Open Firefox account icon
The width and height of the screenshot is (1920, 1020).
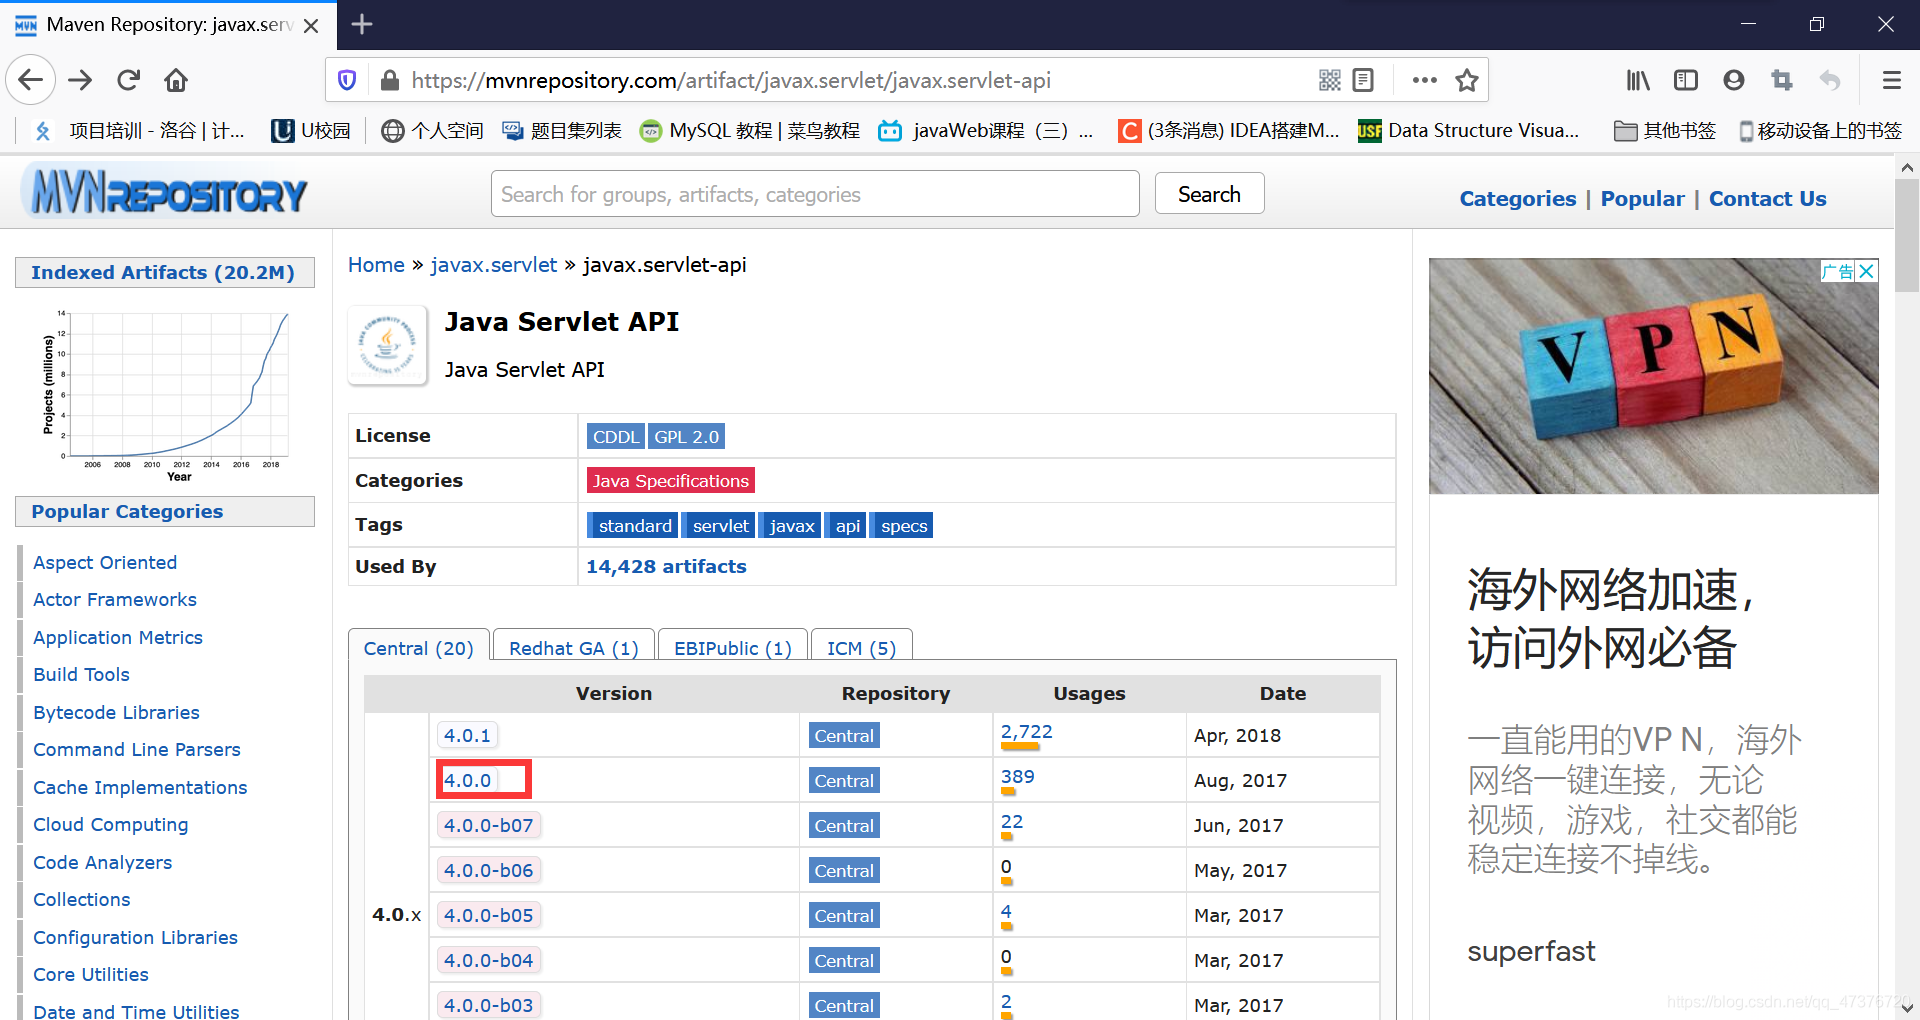pos(1734,80)
